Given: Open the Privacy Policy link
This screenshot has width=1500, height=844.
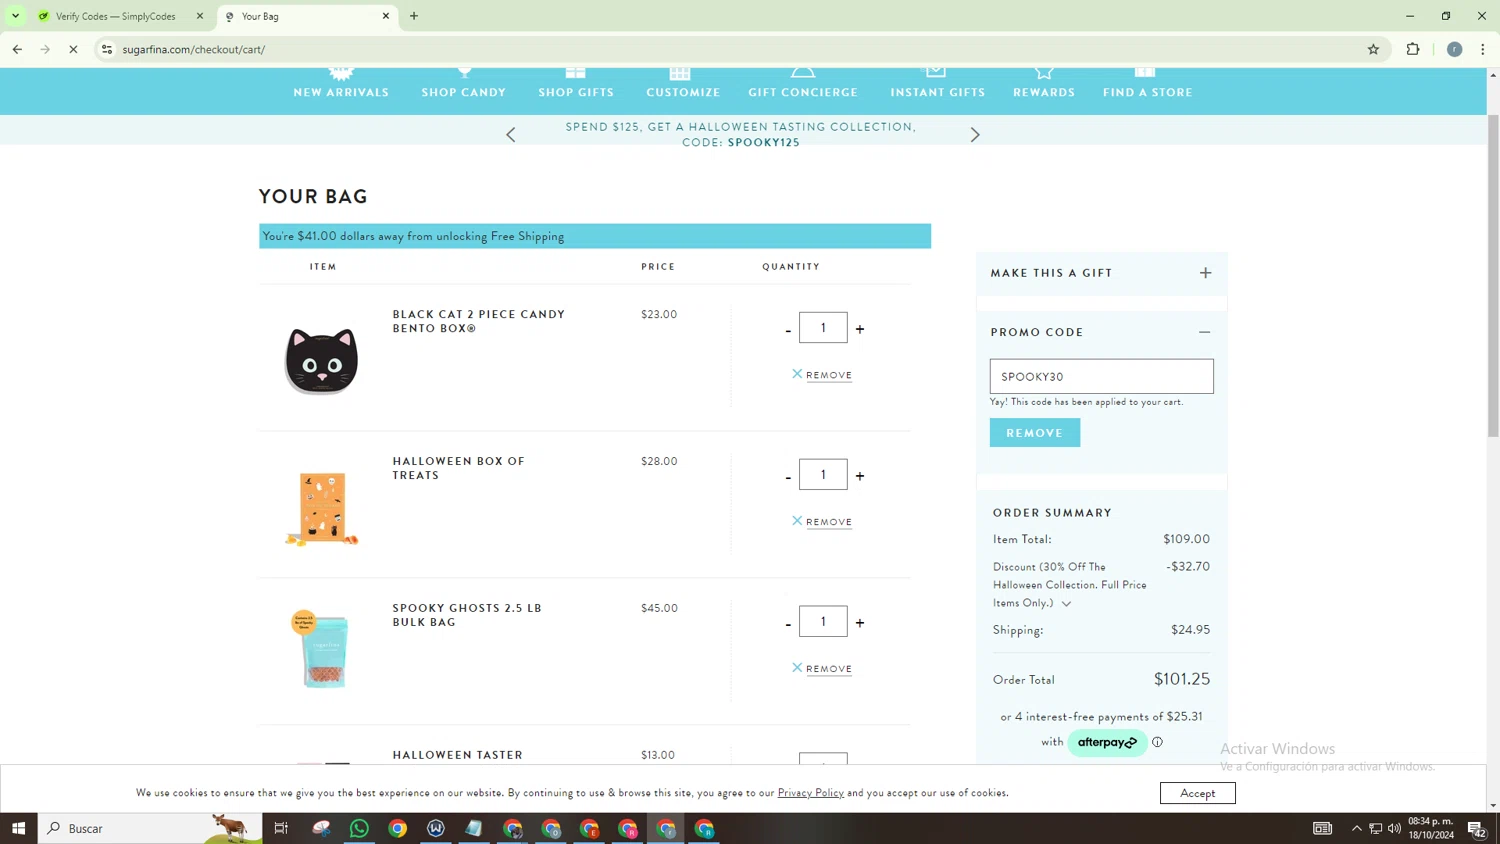Looking at the screenshot, I should tap(811, 793).
